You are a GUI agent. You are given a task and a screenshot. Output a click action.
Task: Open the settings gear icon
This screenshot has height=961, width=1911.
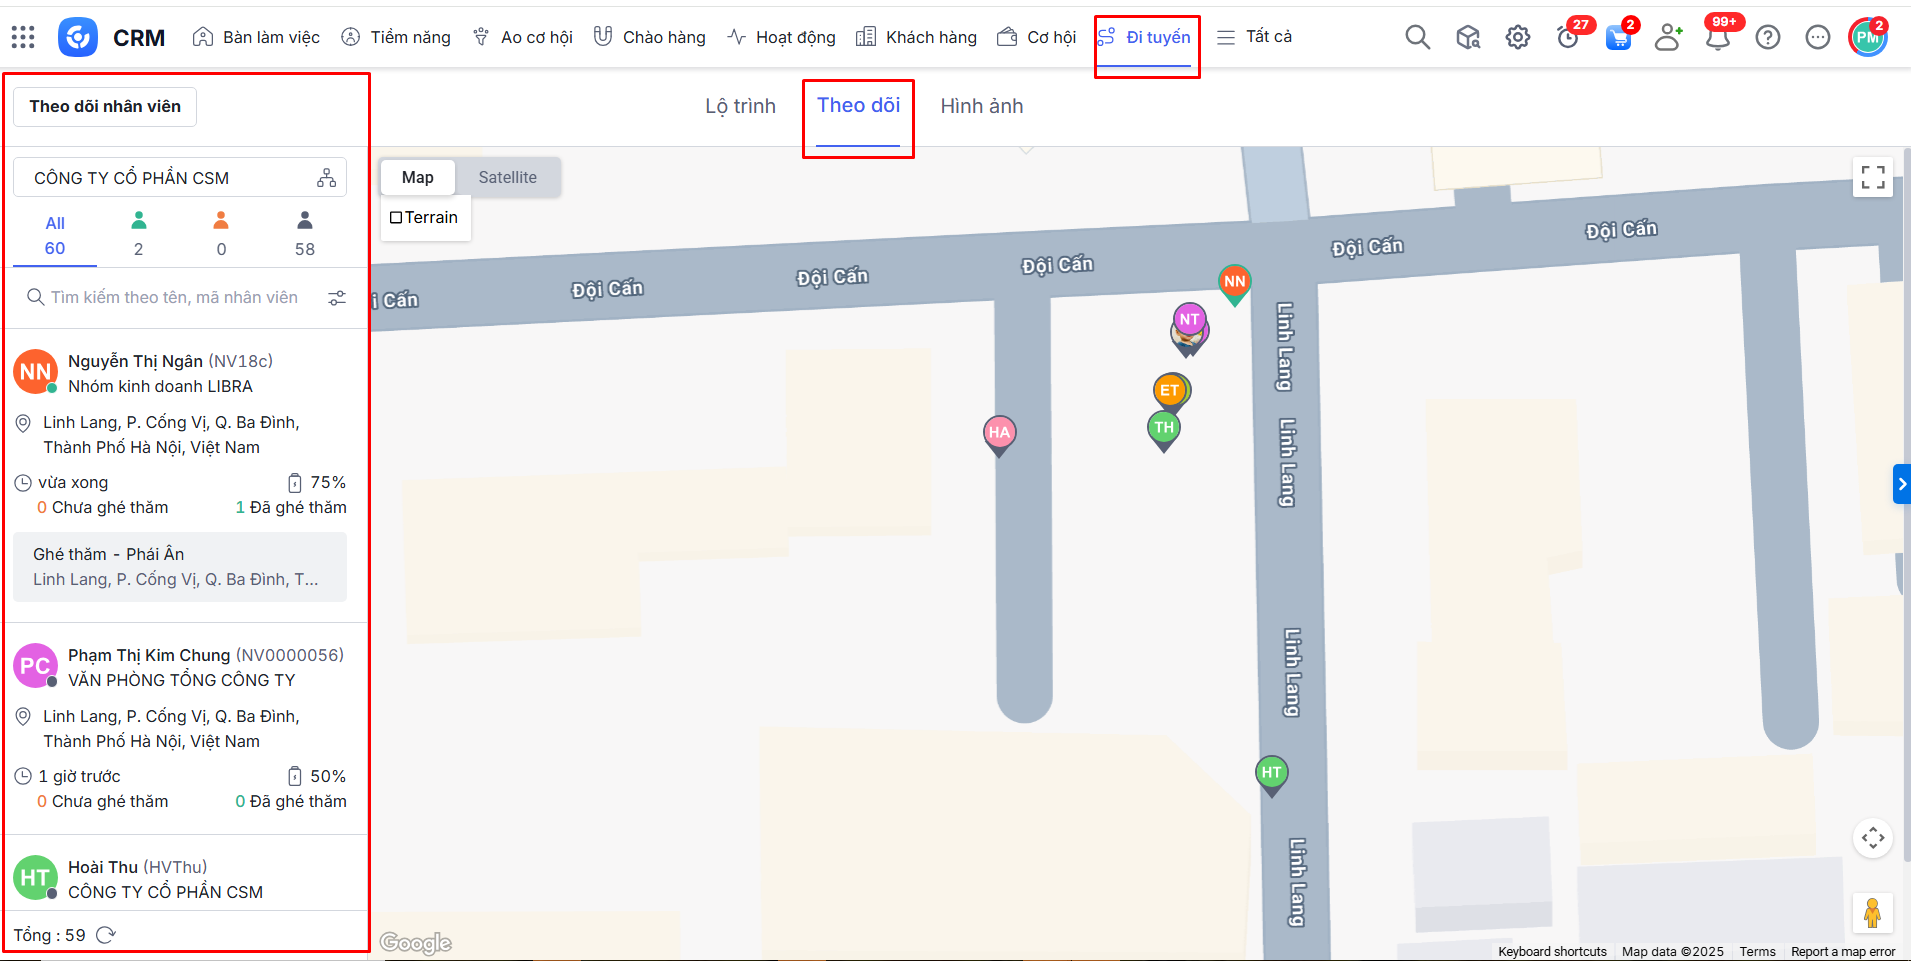point(1517,38)
